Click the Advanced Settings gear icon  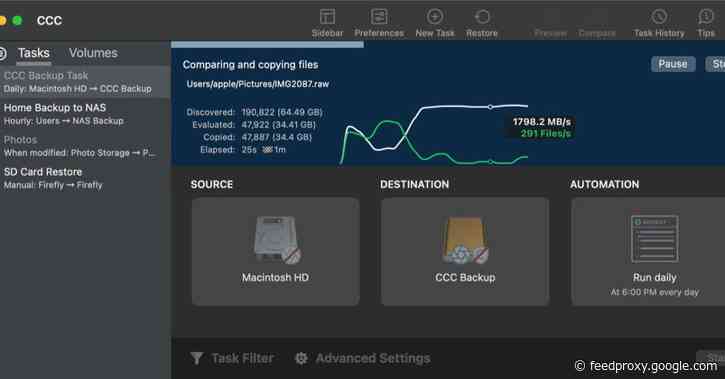301,358
